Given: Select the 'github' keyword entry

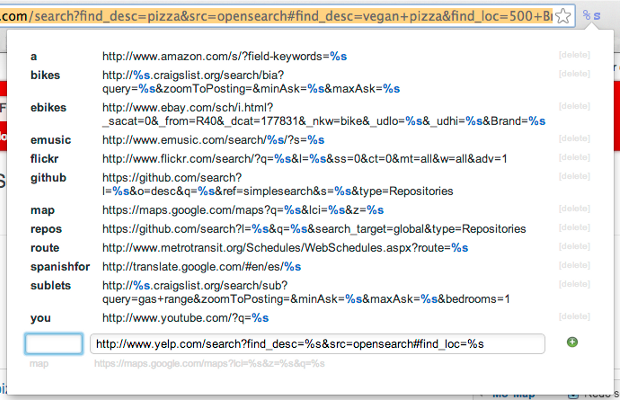Looking at the screenshot, I should (x=48, y=178).
